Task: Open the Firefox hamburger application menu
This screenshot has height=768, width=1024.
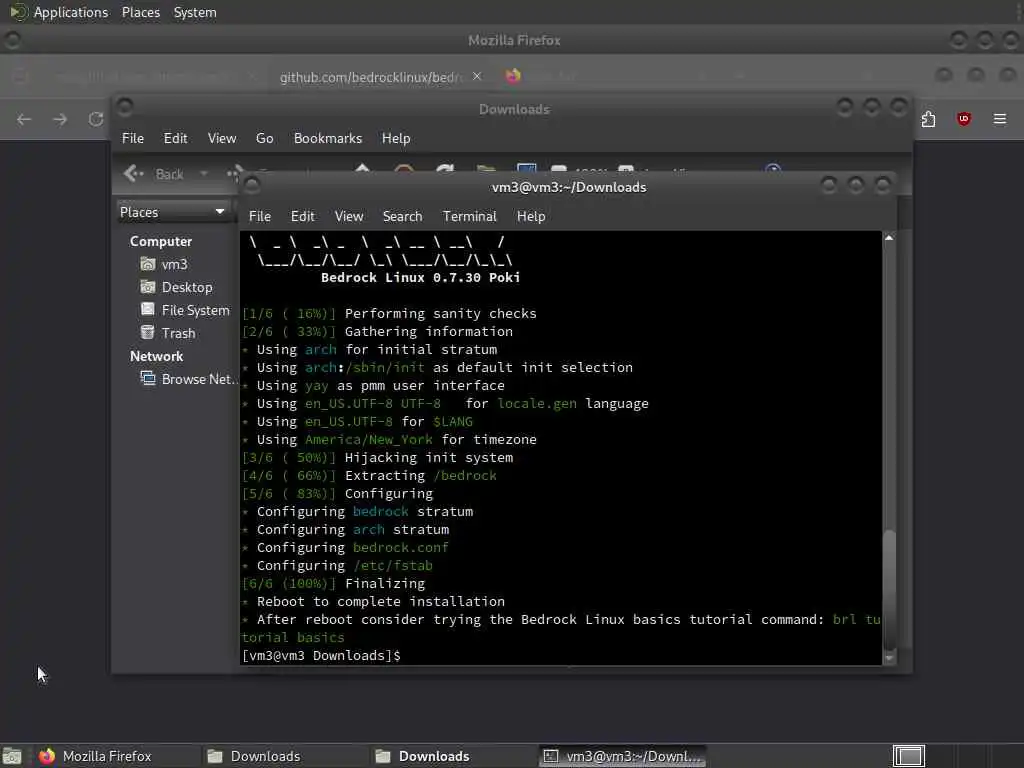Action: pyautogui.click(x=1000, y=119)
